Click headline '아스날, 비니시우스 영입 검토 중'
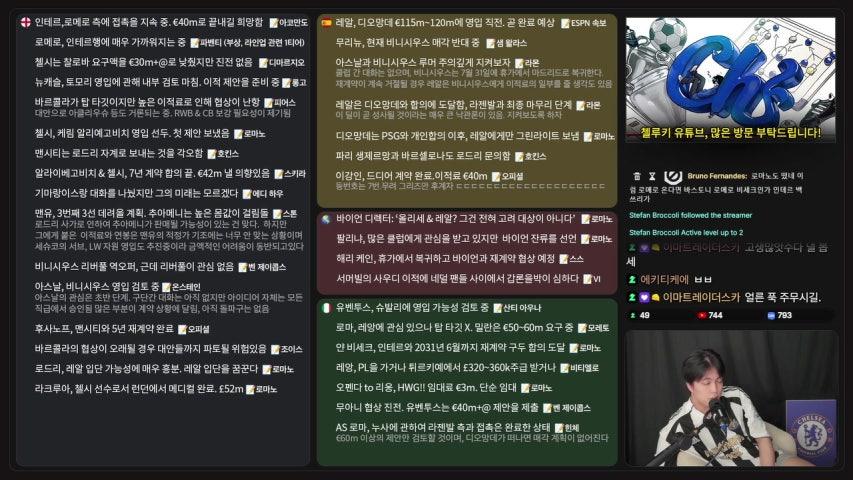853x480 pixels. (97, 287)
